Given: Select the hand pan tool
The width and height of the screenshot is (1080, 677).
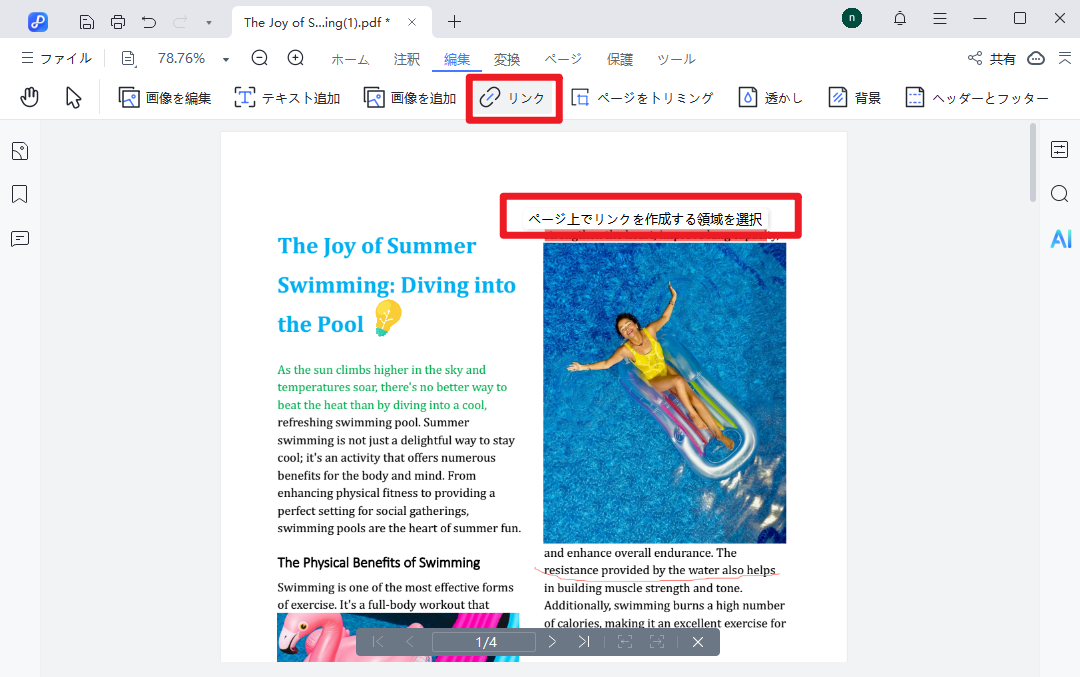Looking at the screenshot, I should 30,98.
